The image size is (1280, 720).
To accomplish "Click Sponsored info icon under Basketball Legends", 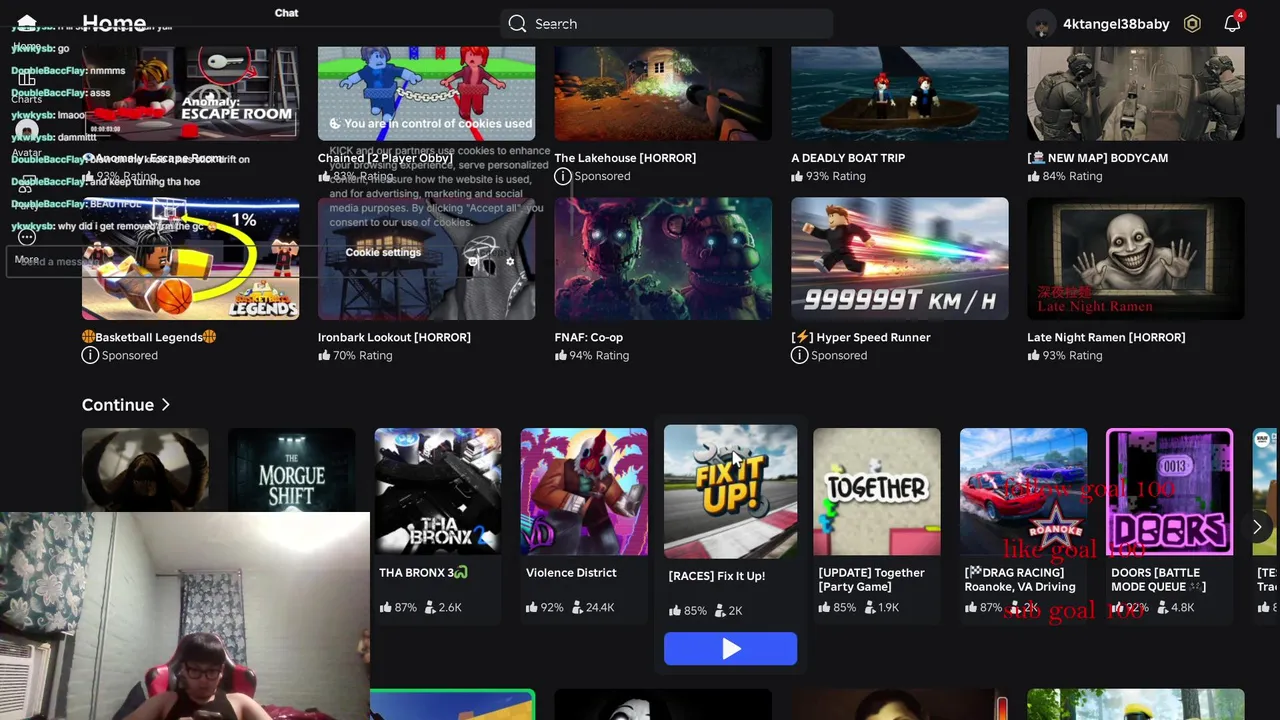I will click(x=90, y=355).
